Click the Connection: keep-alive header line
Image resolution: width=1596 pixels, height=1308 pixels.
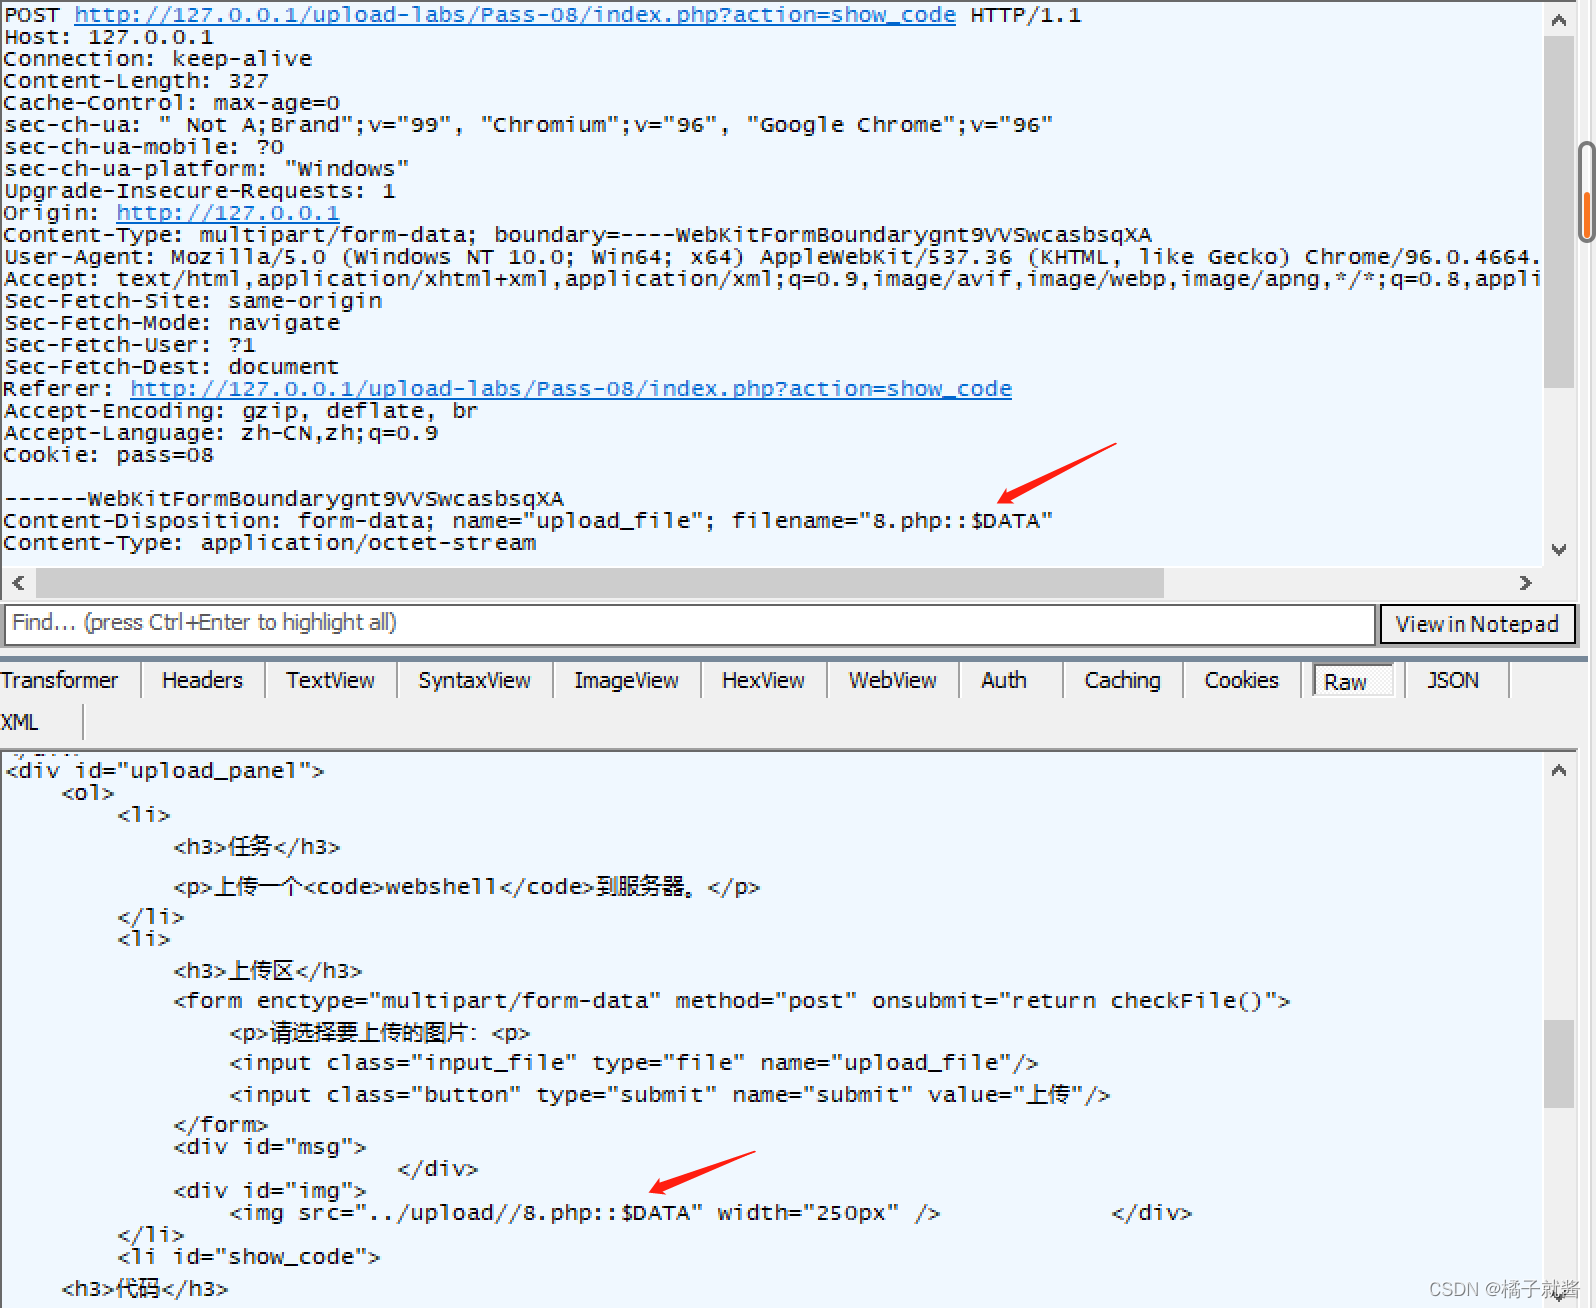pyautogui.click(x=157, y=59)
